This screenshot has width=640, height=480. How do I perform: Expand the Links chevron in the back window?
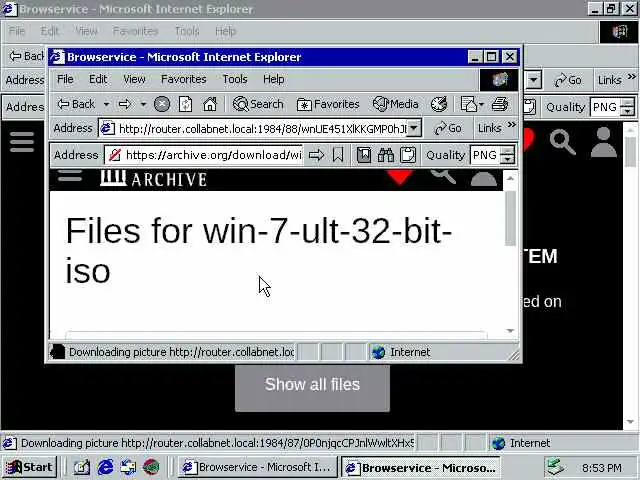click(x=631, y=76)
